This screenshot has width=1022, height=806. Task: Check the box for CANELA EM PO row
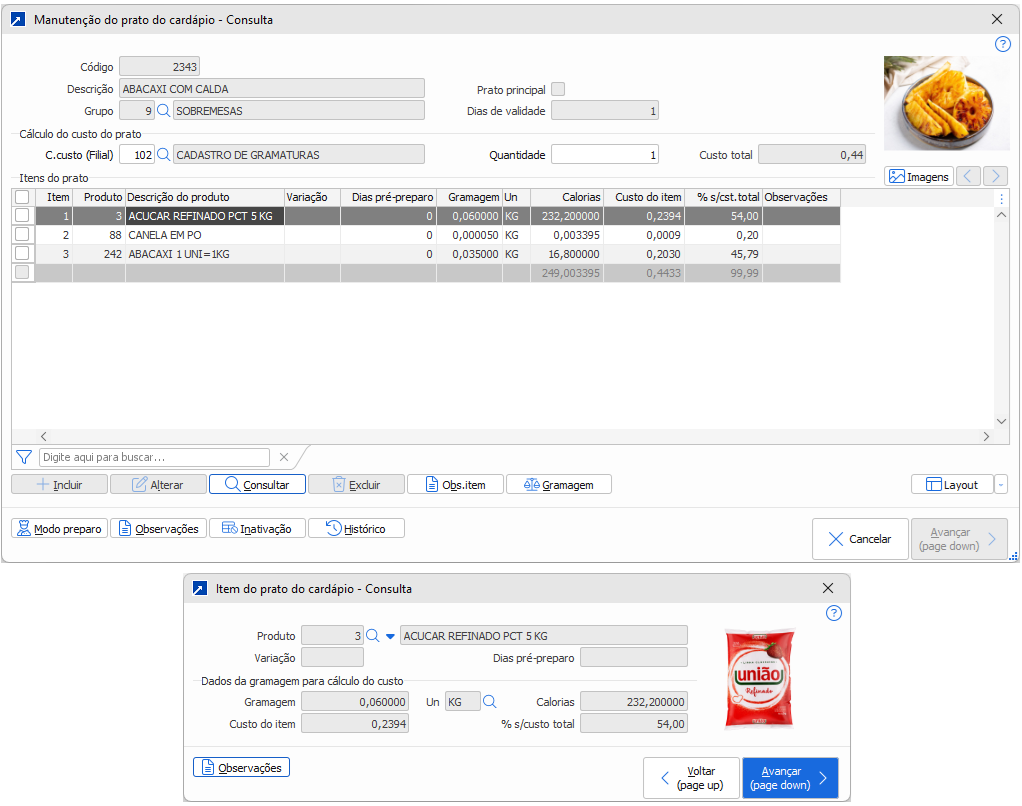tap(22, 235)
